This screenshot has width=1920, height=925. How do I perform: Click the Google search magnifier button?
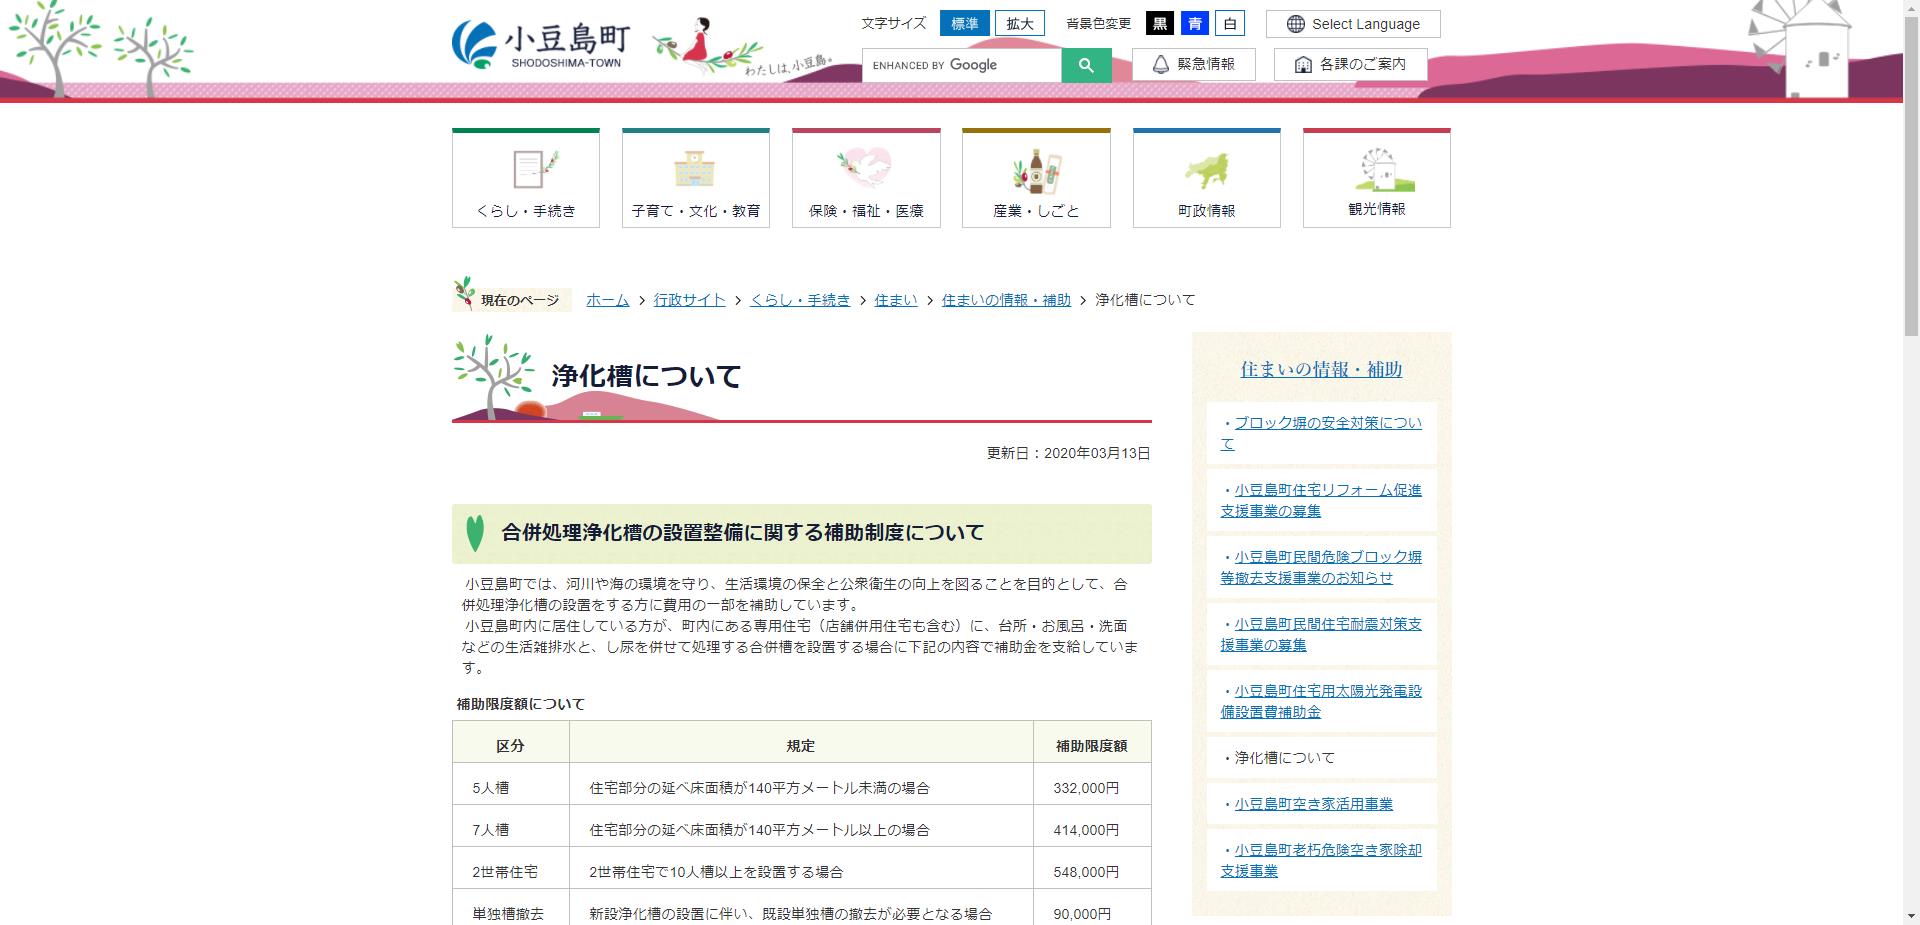tap(1086, 64)
